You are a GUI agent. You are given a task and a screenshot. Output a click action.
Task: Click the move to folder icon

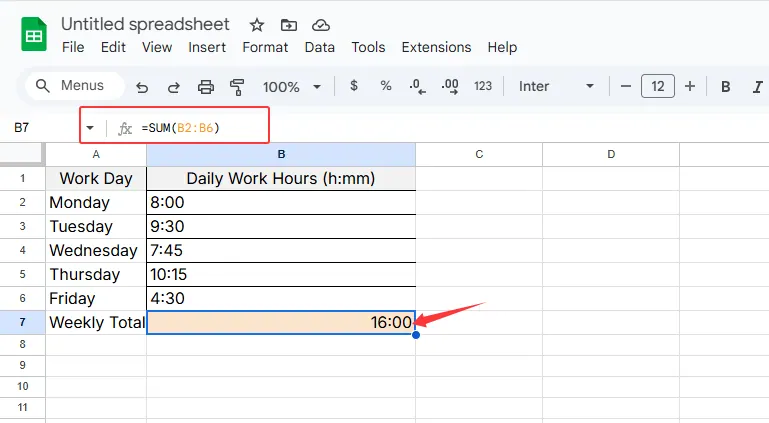tap(289, 24)
